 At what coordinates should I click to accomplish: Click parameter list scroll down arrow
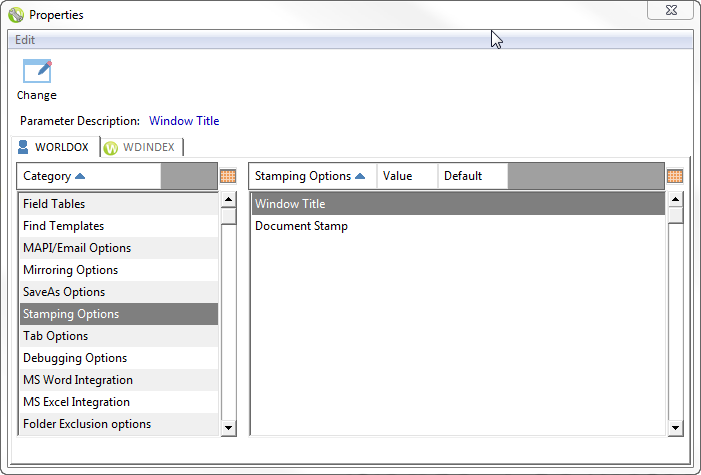point(675,428)
